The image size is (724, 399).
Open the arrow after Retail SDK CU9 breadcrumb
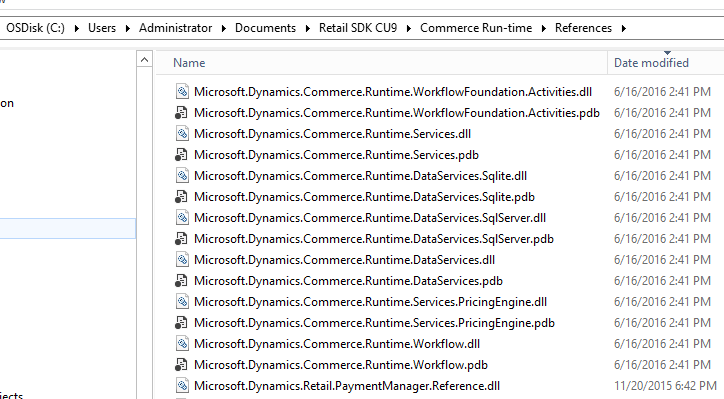coord(409,28)
